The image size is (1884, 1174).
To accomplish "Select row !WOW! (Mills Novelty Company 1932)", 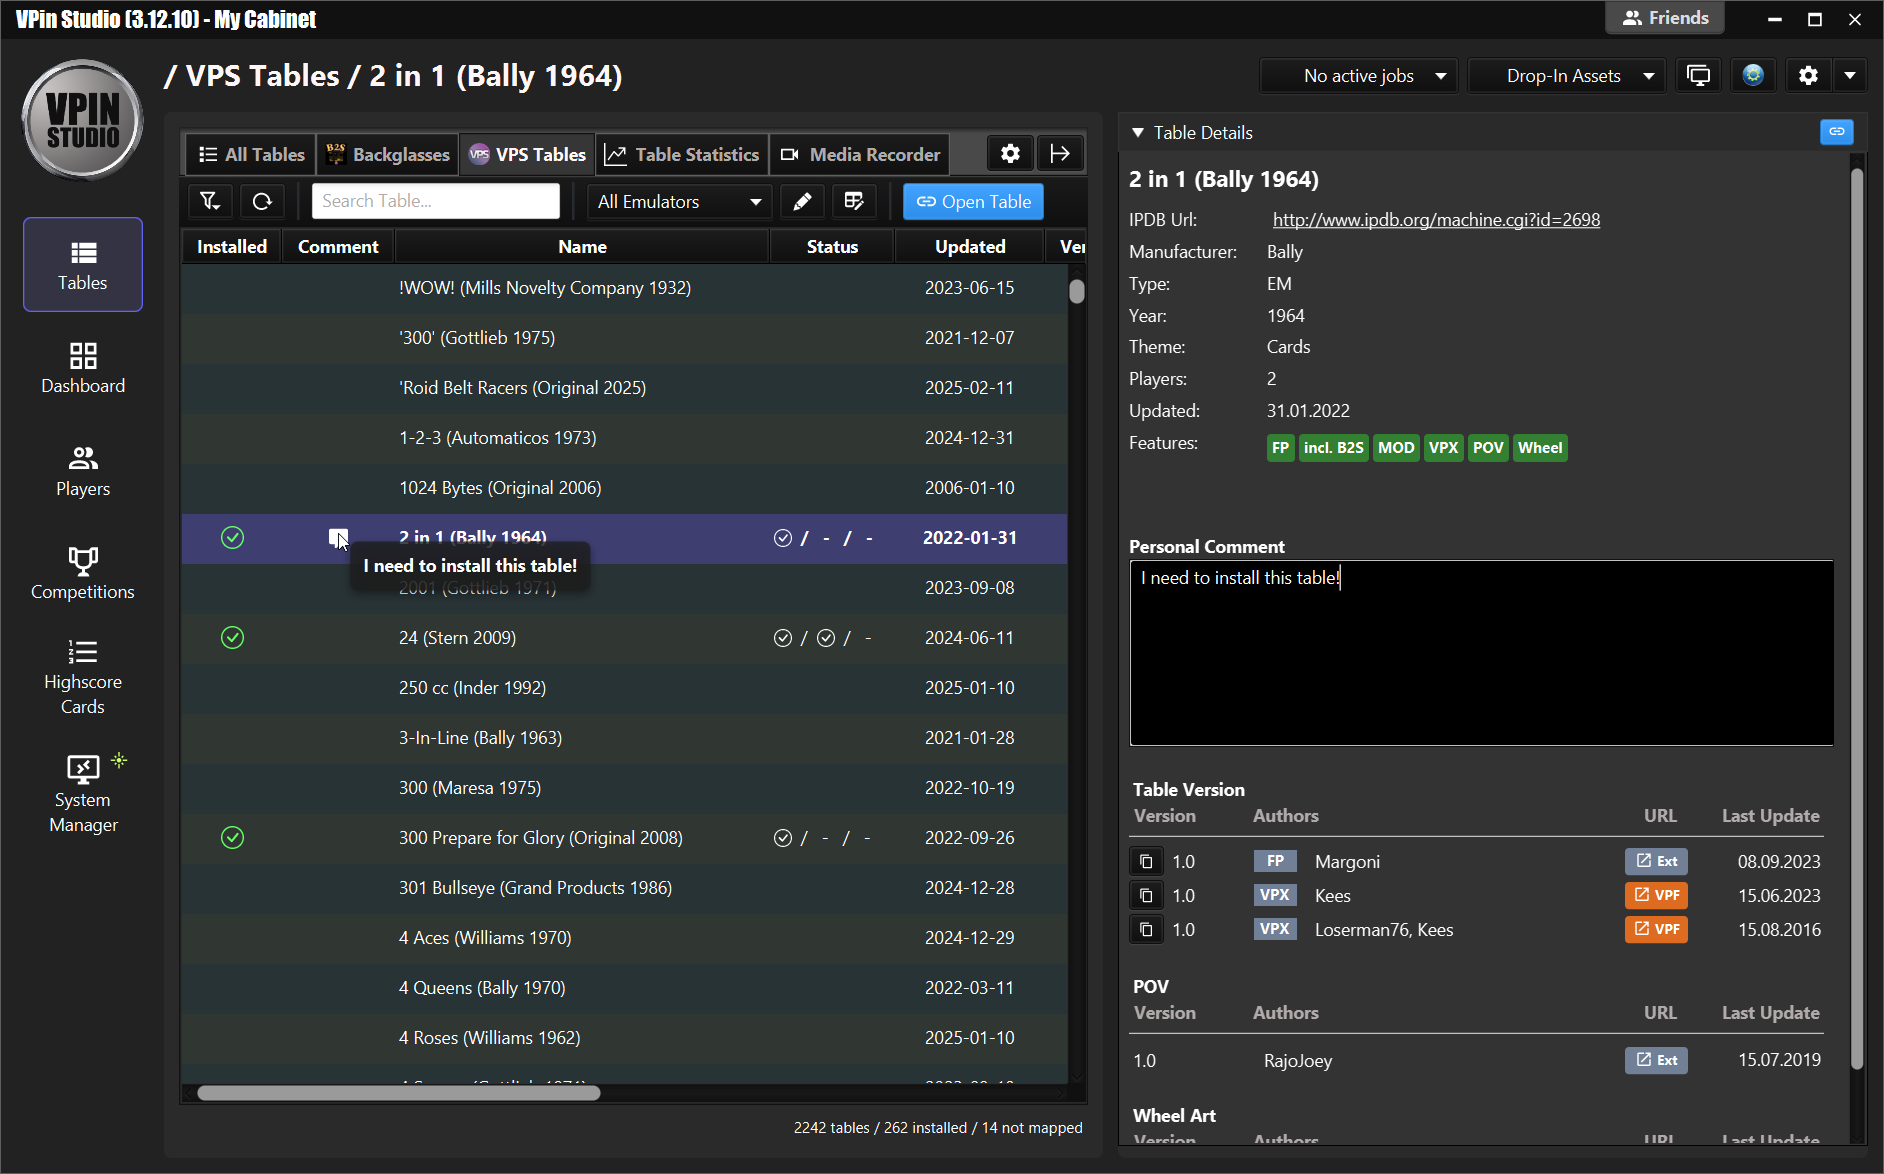I will [x=624, y=288].
